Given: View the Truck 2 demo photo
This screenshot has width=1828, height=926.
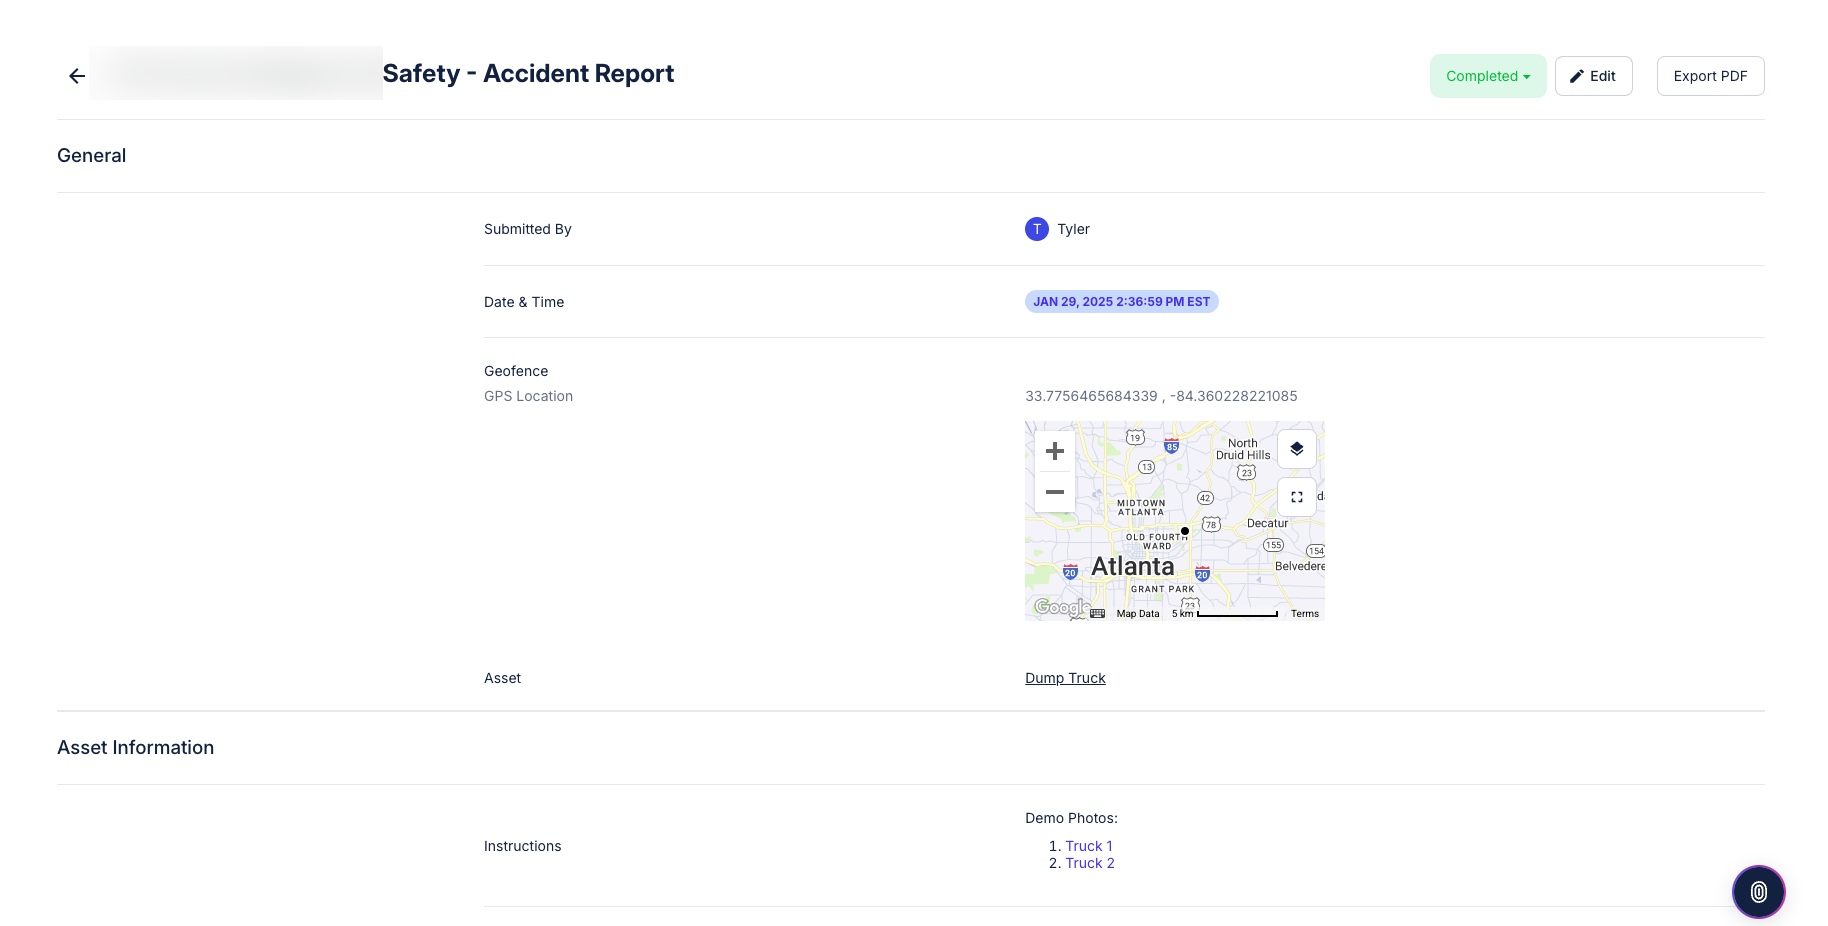Looking at the screenshot, I should click(1089, 862).
